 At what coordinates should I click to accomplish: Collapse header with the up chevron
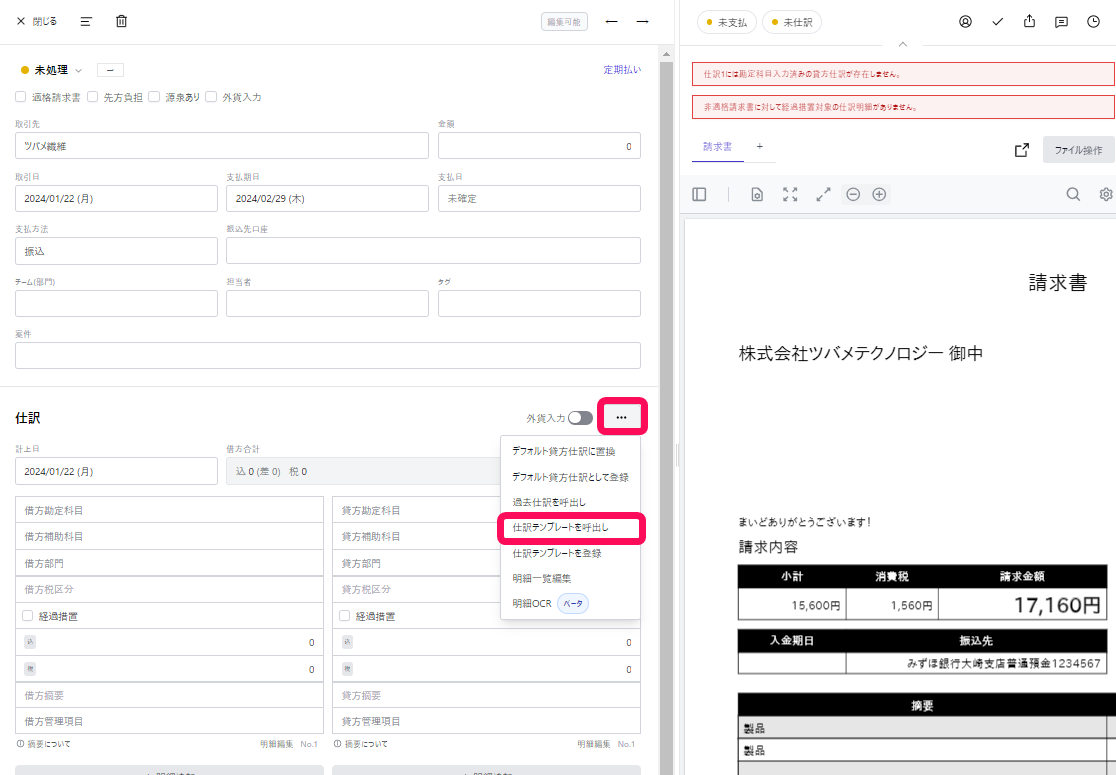[902, 44]
